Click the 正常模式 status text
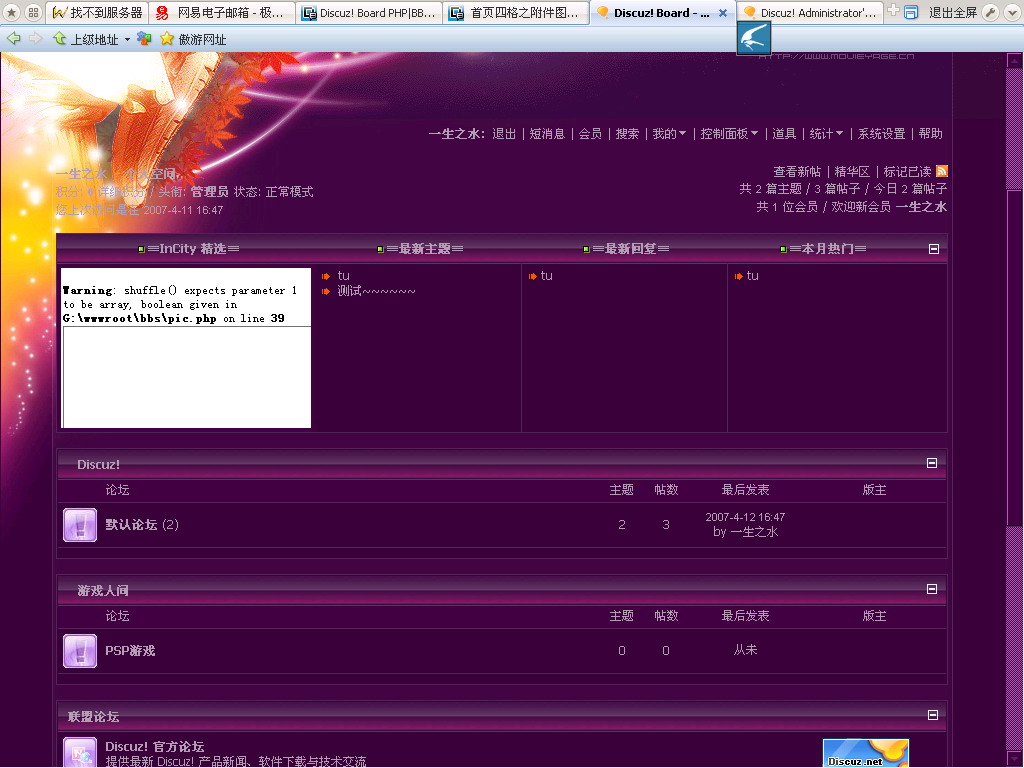Screen dimensions: 1024x768 [289, 191]
